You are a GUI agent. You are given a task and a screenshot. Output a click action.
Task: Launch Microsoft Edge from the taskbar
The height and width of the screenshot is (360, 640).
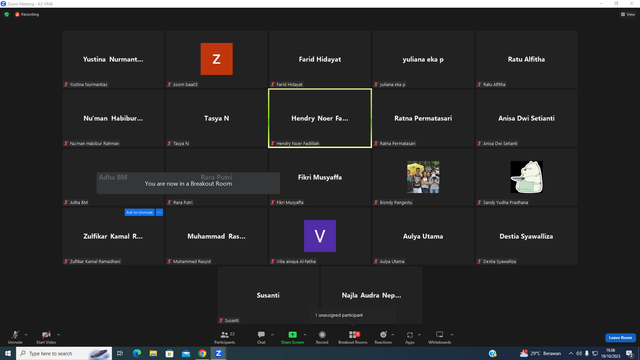(x=137, y=353)
